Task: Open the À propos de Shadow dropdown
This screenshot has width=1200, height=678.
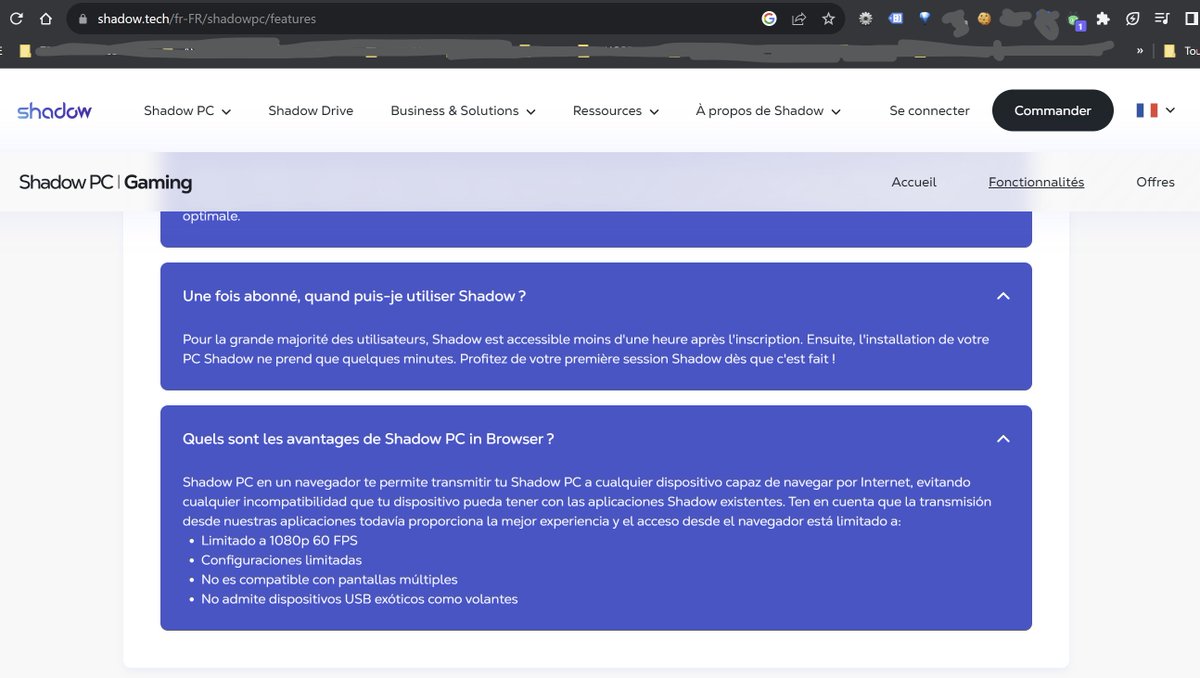Action: click(768, 111)
